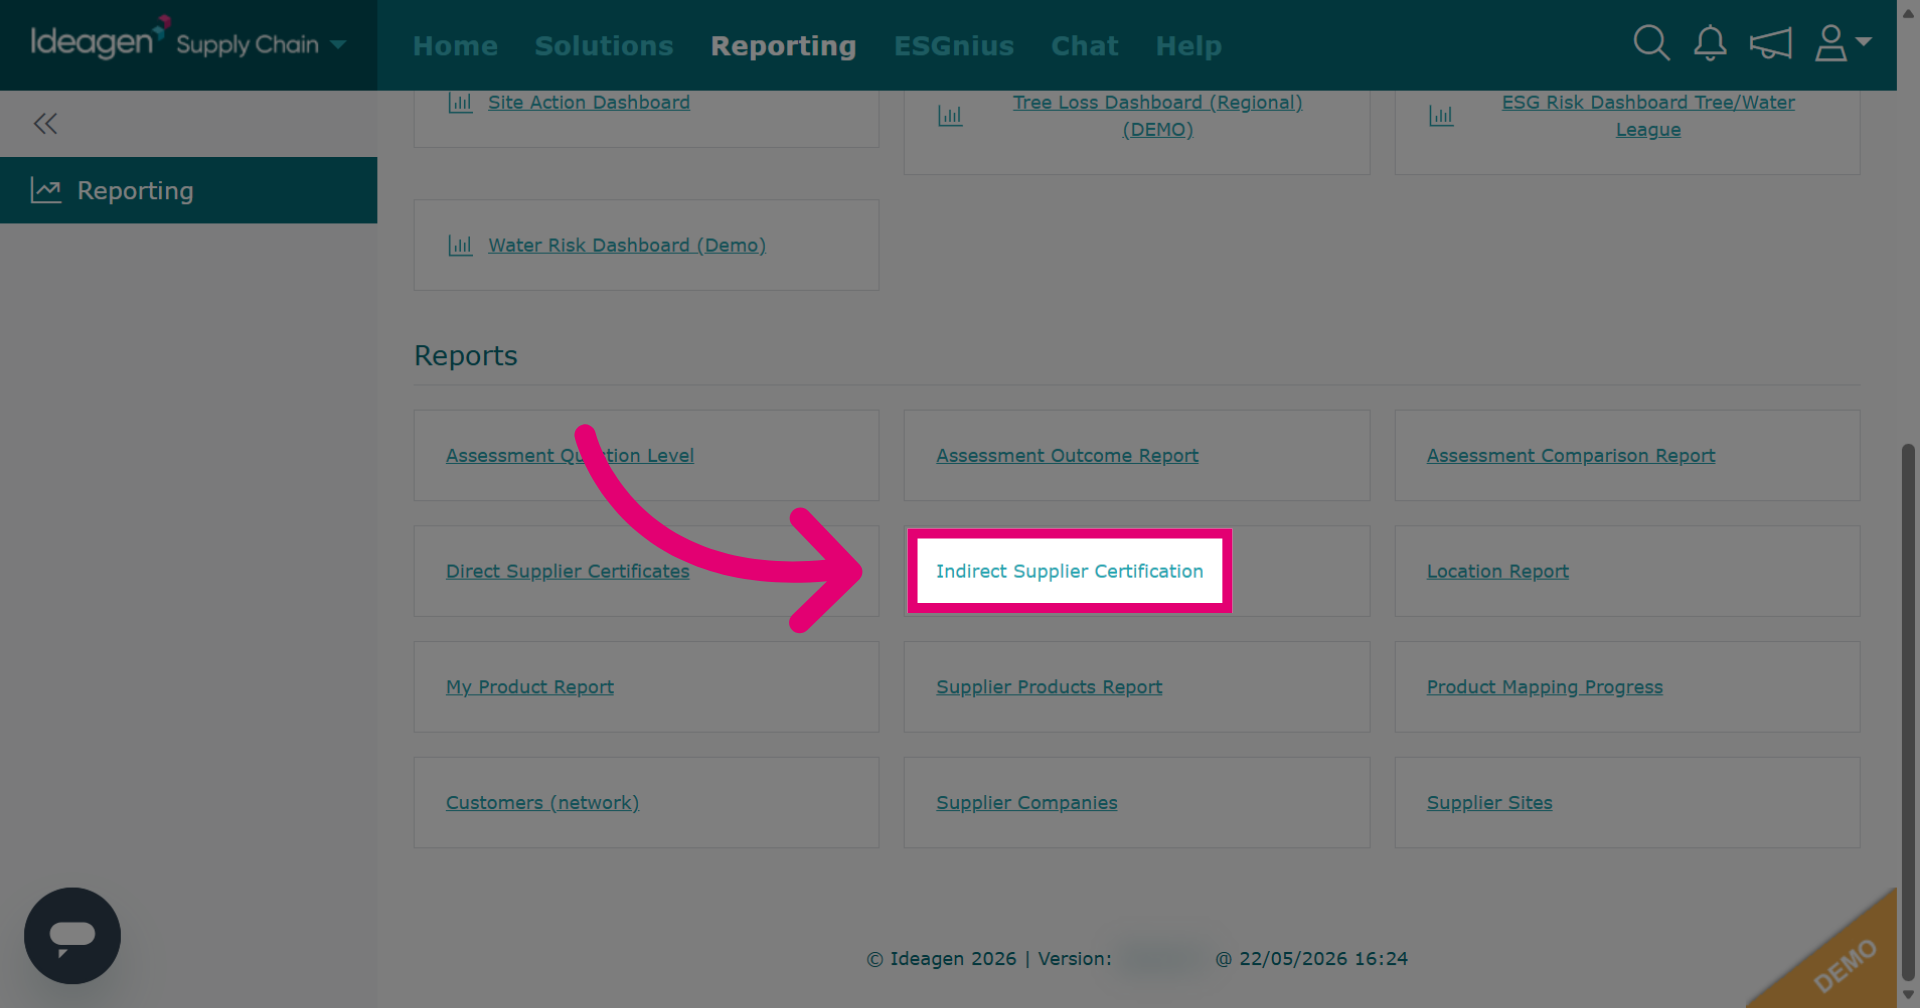Click Water Risk Dashboard chart icon
Viewport: 1920px width, 1008px height.
[460, 245]
